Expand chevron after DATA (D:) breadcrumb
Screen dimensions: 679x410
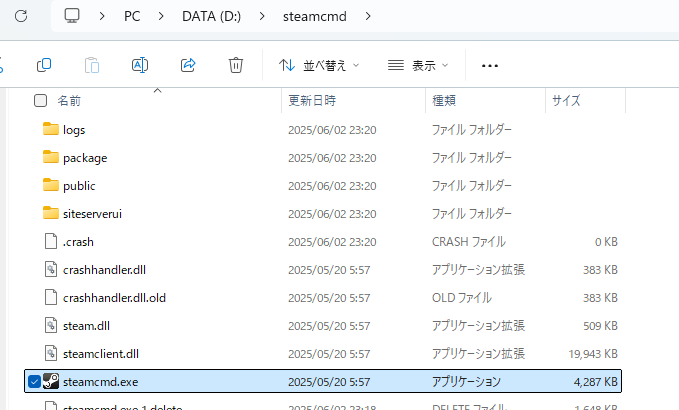point(262,16)
